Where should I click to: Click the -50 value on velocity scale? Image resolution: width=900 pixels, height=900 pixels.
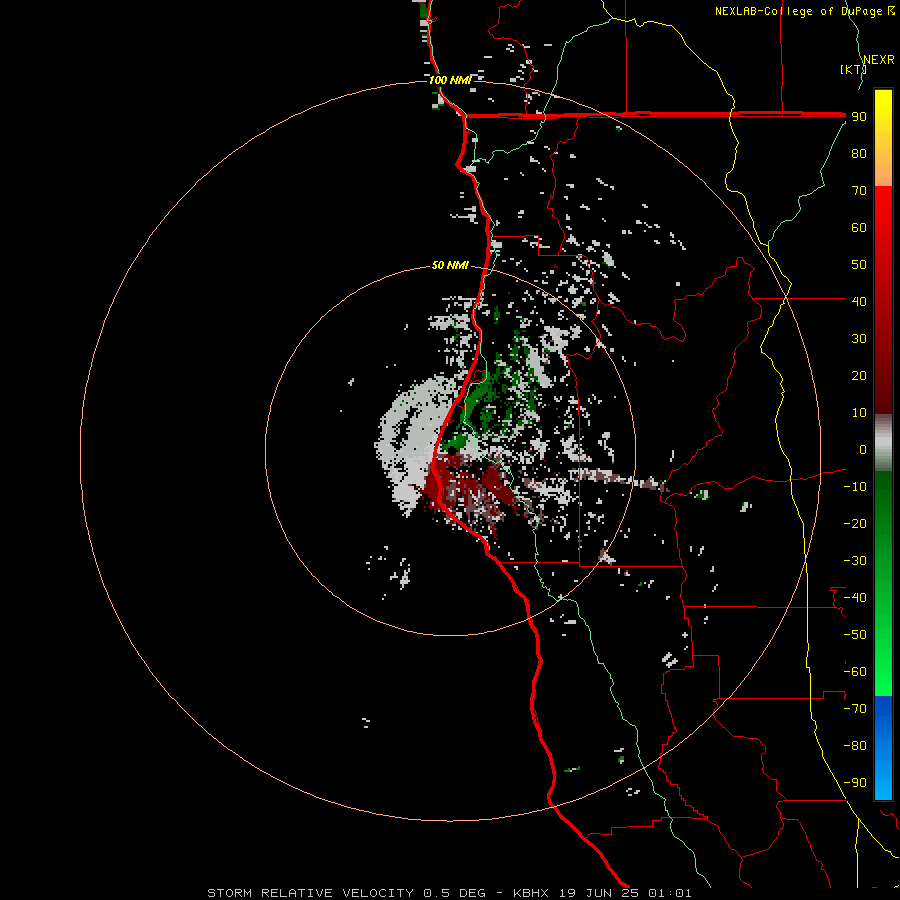855,635
